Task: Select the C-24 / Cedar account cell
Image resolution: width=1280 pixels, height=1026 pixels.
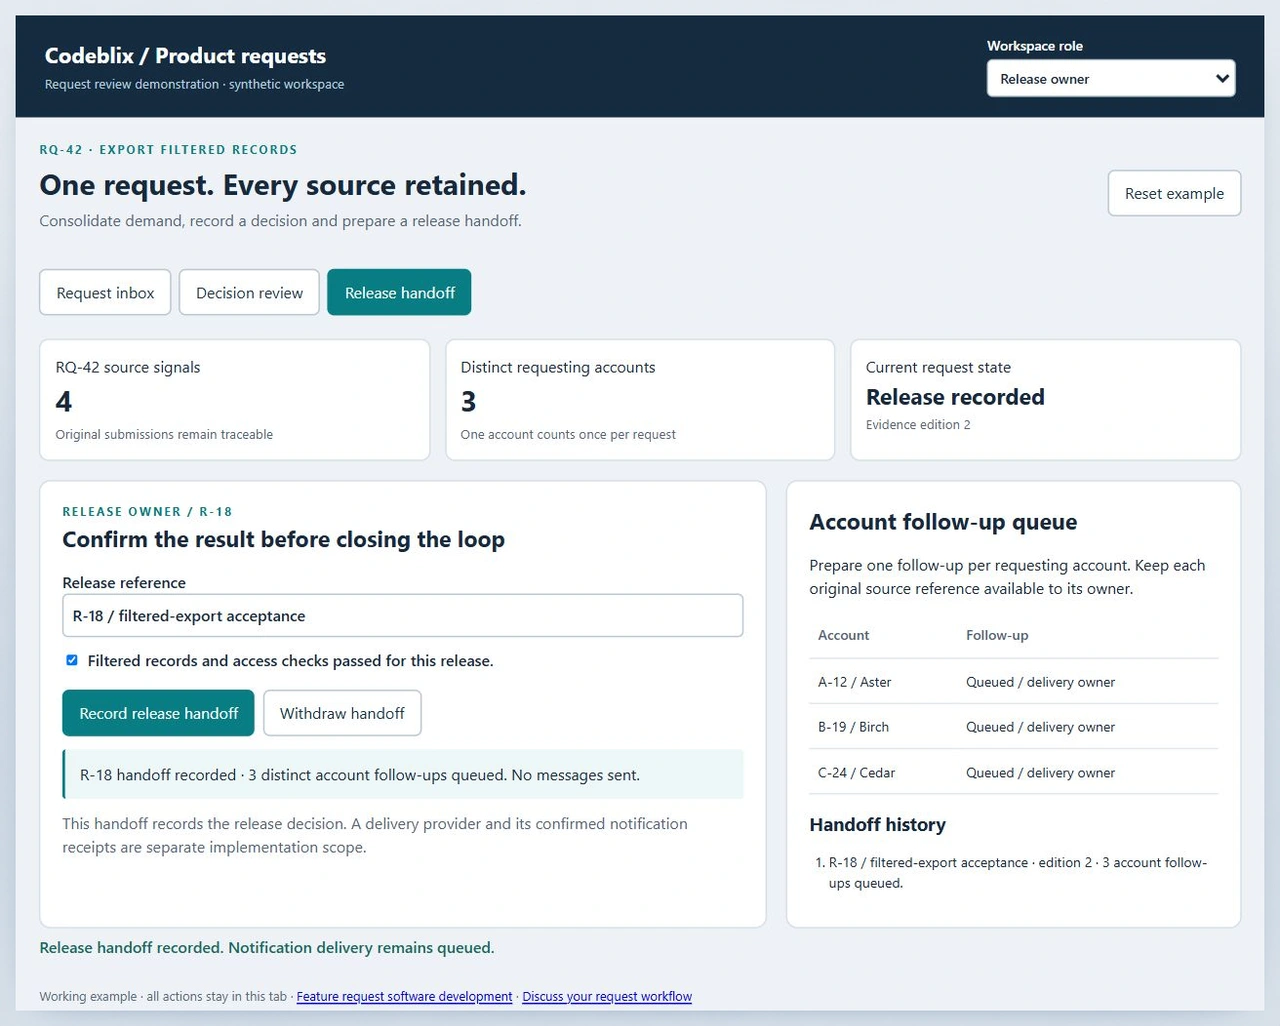Action: pos(856,773)
